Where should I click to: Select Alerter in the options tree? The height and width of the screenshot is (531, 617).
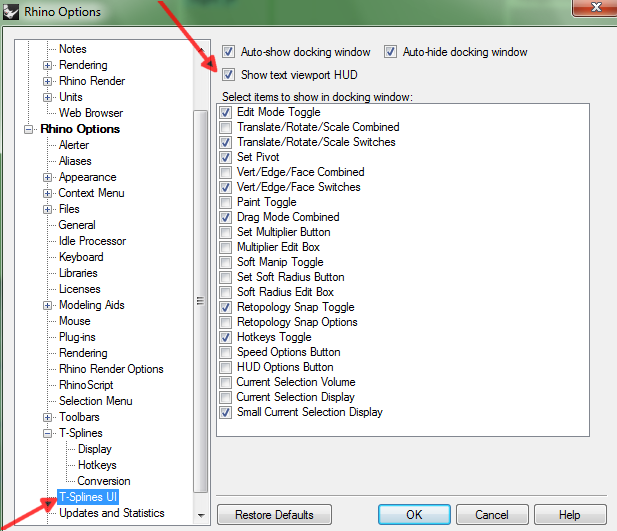[x=74, y=145]
